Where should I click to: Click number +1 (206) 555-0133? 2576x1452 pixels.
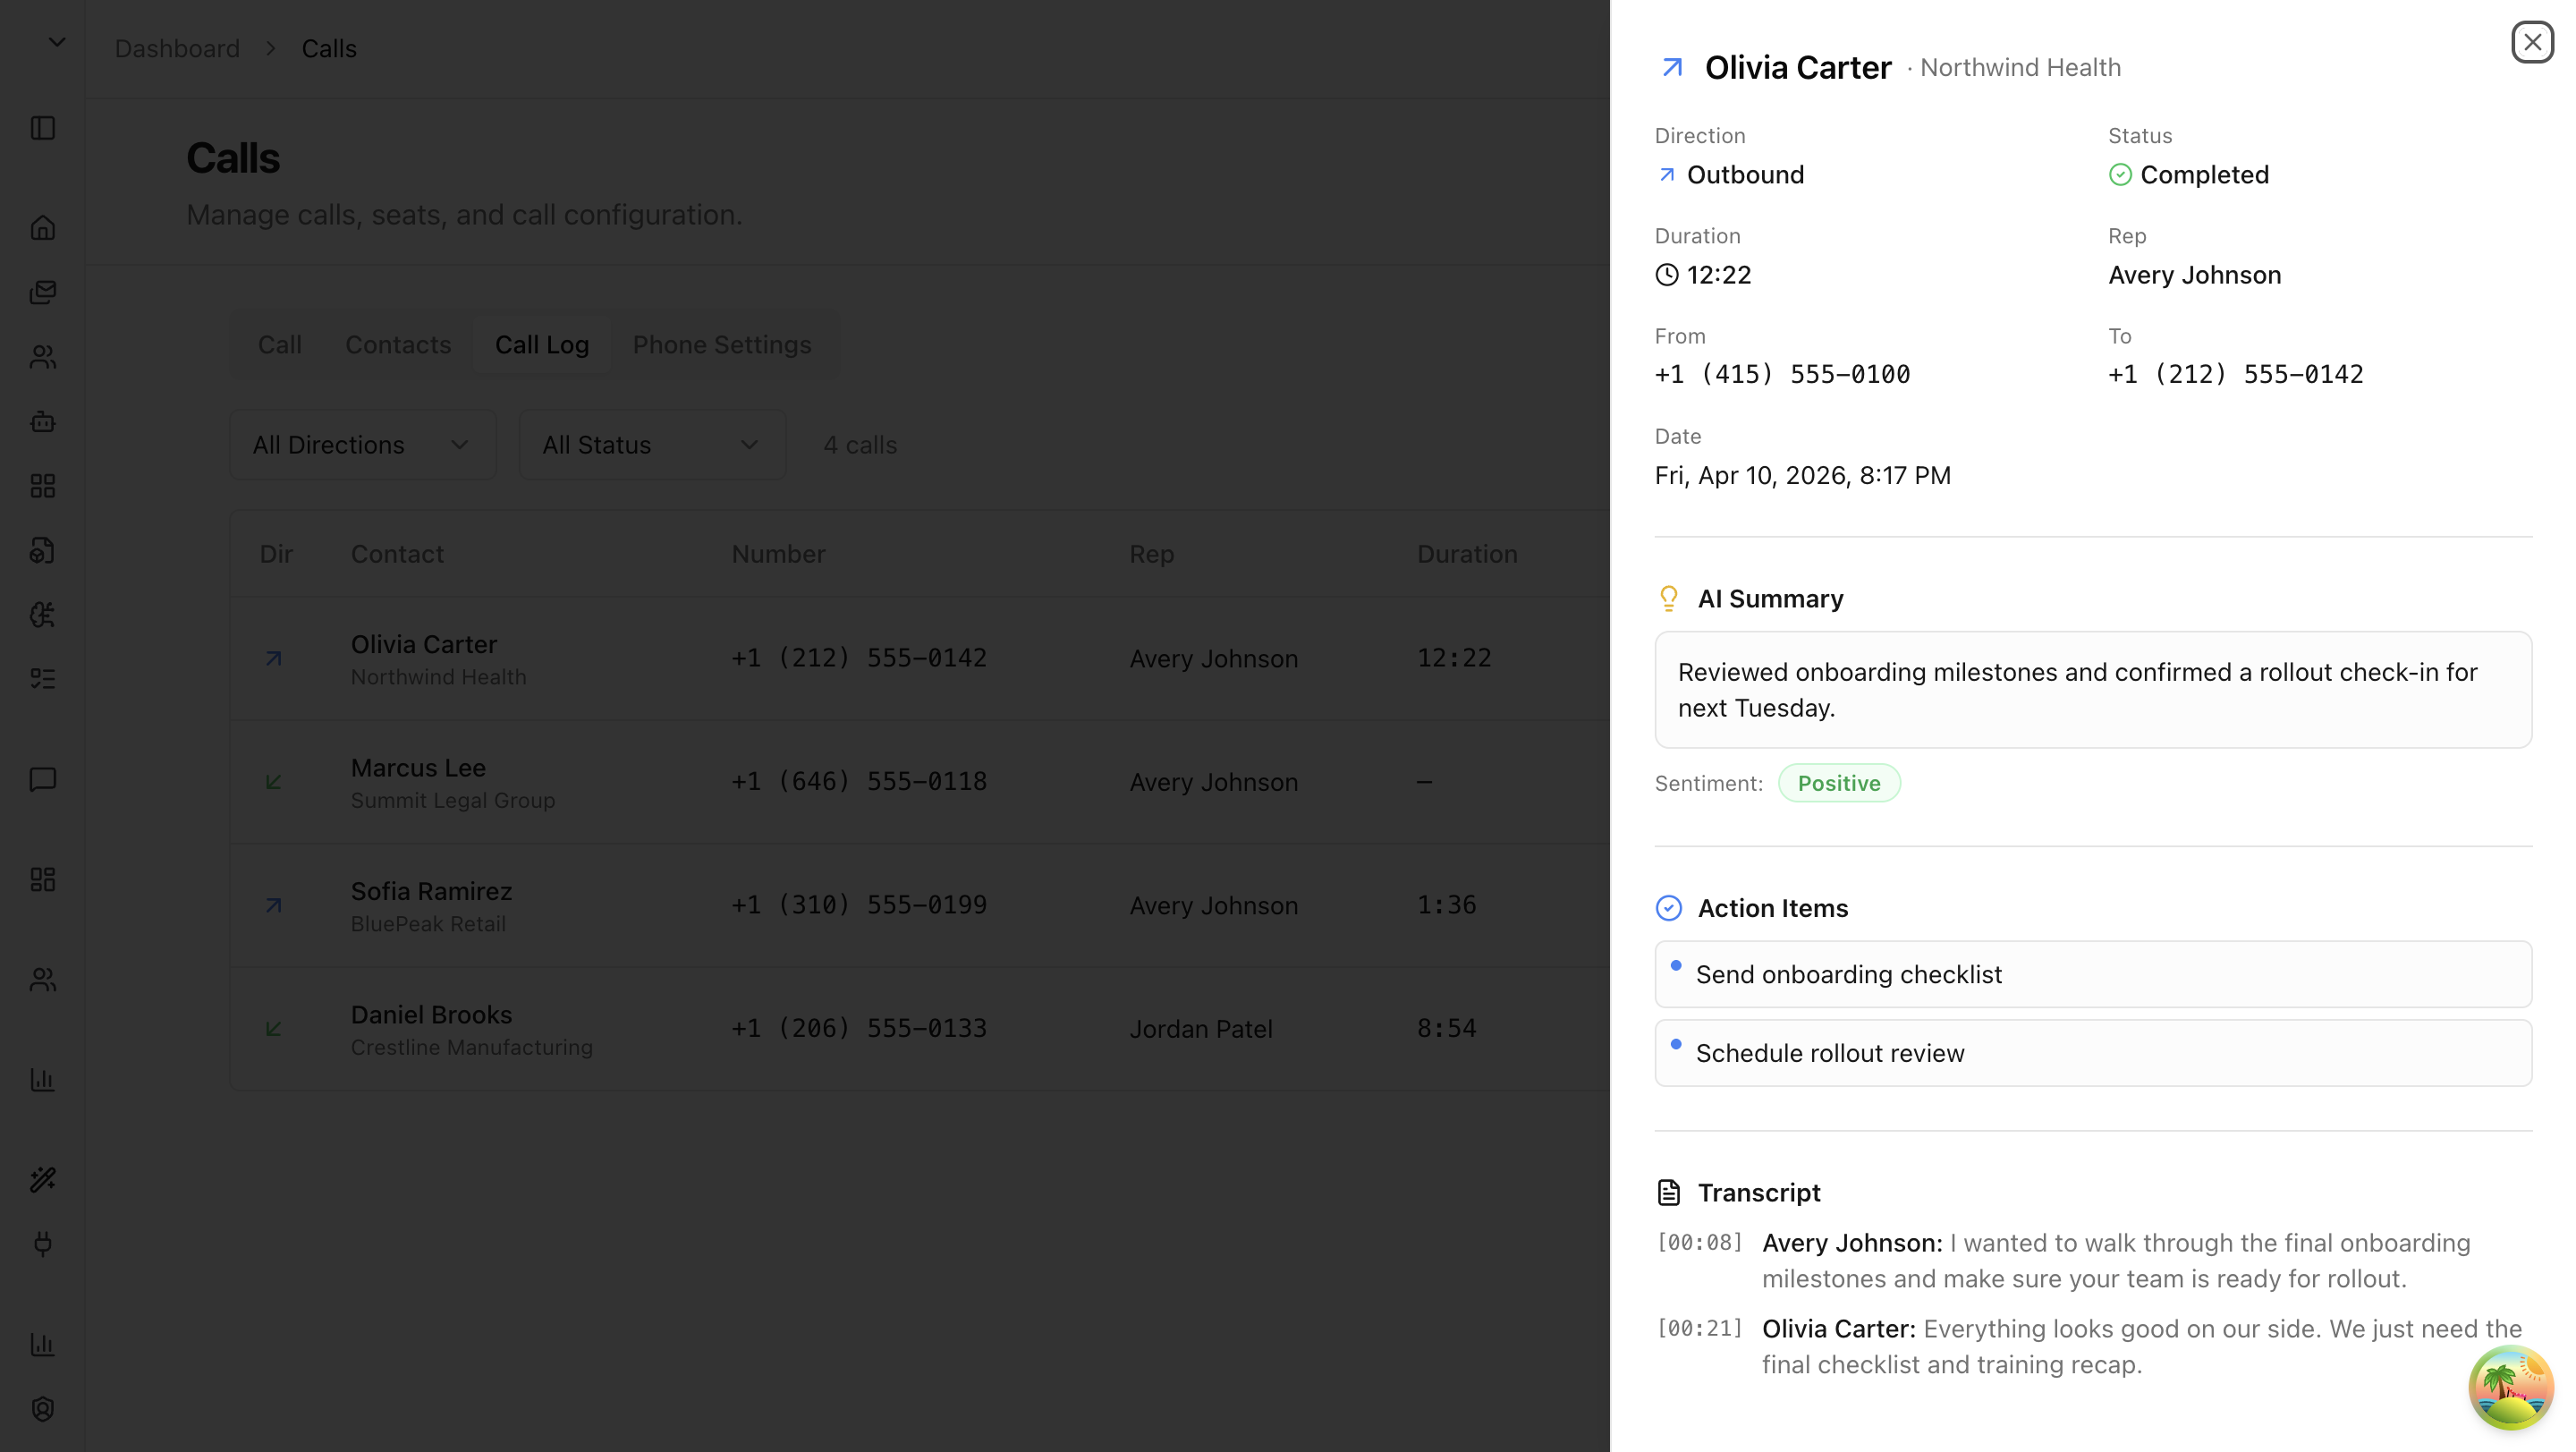(859, 1029)
